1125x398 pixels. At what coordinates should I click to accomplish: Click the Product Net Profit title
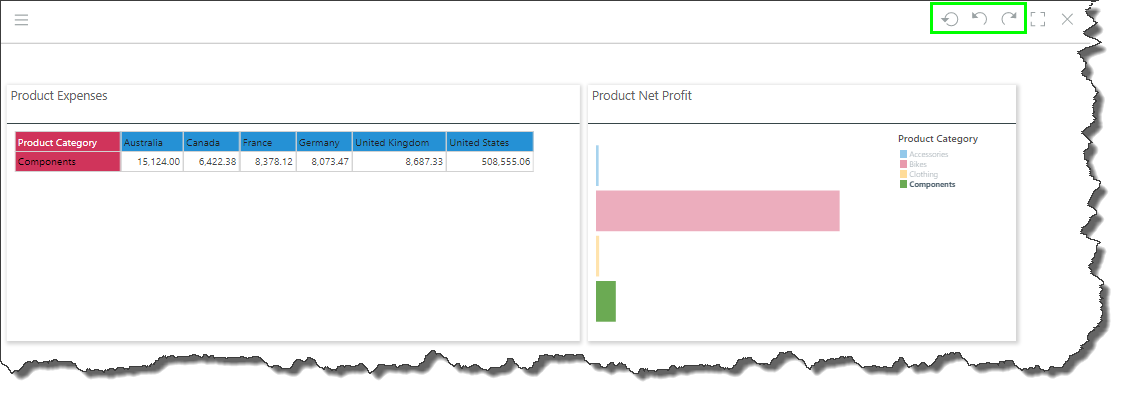641,95
